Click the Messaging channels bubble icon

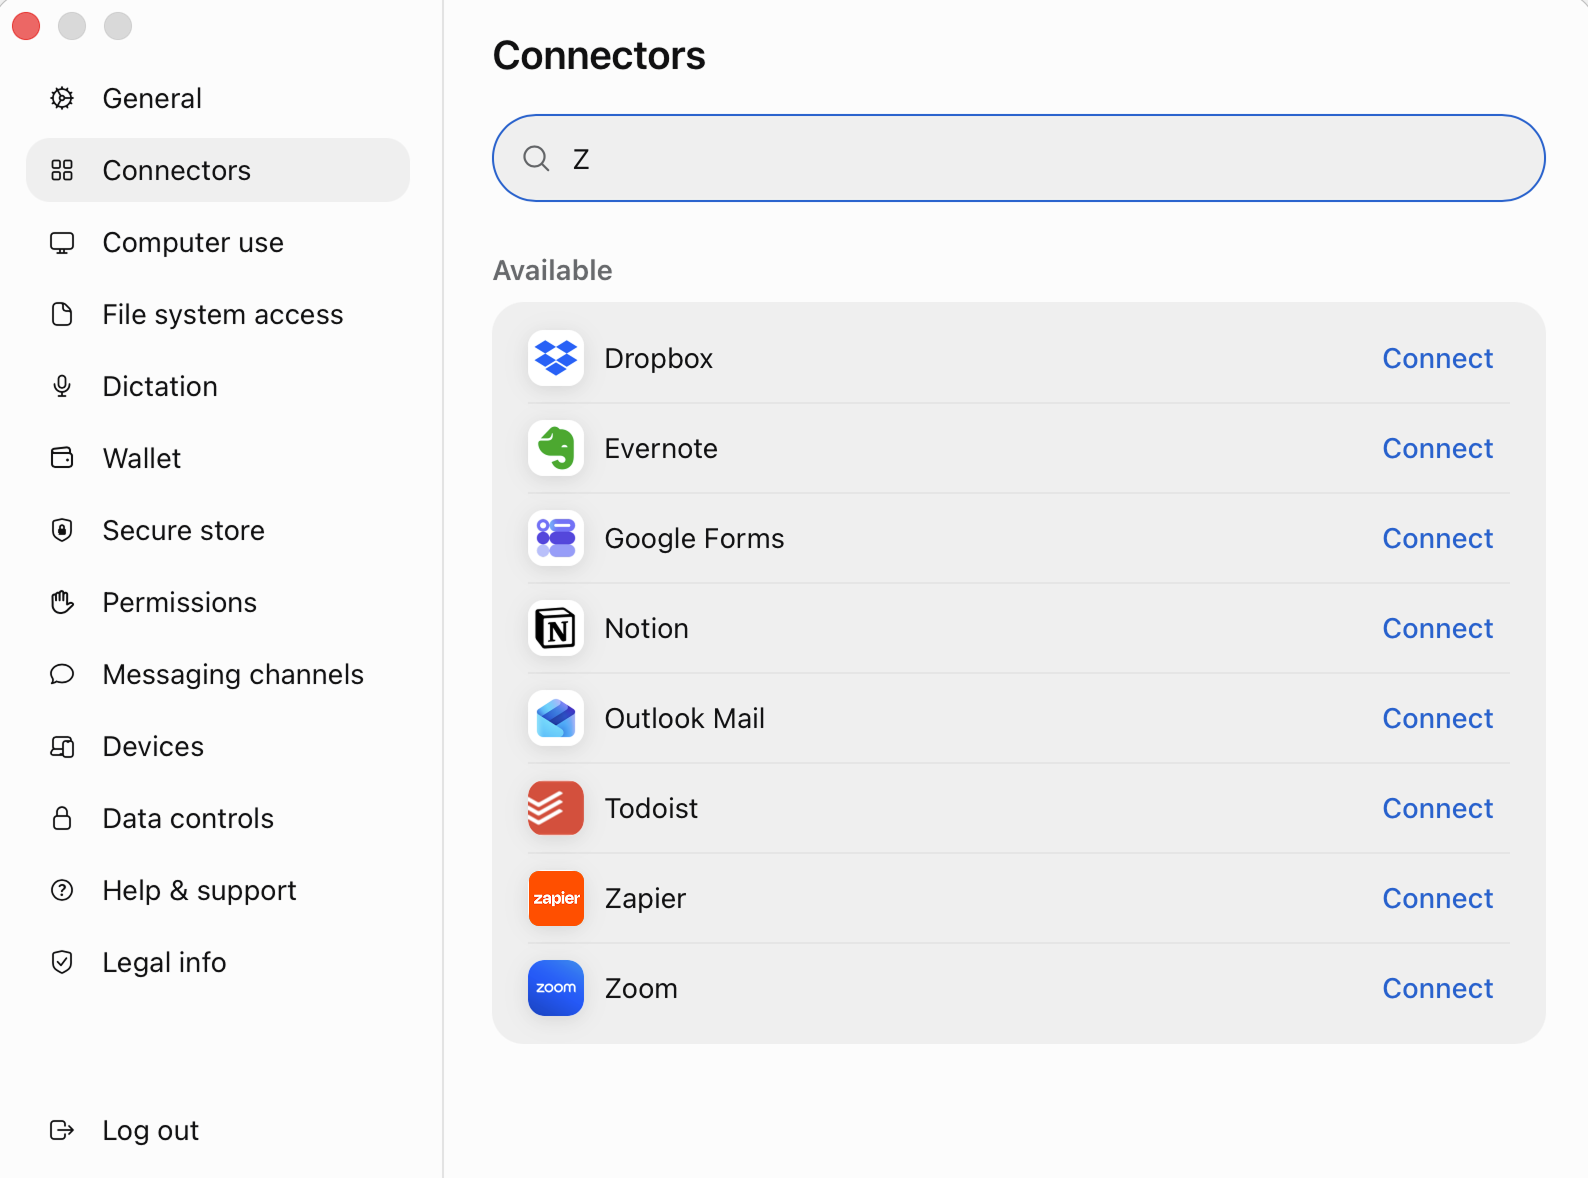pyautogui.click(x=62, y=674)
